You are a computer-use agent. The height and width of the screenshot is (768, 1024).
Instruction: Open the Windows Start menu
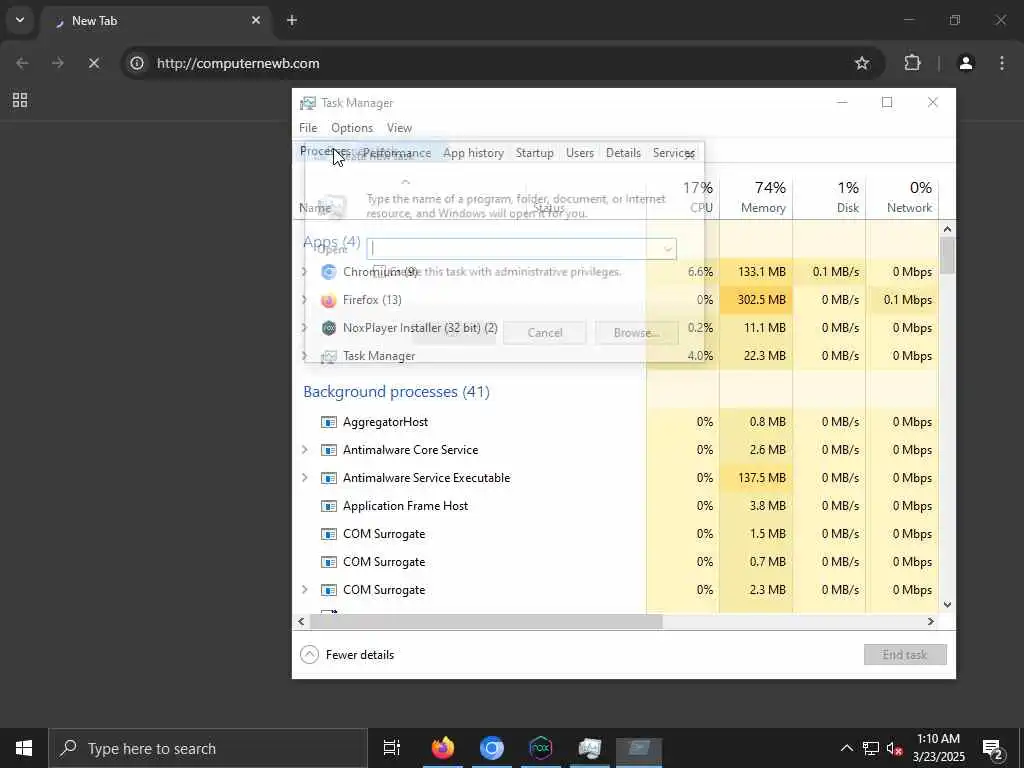(x=24, y=748)
